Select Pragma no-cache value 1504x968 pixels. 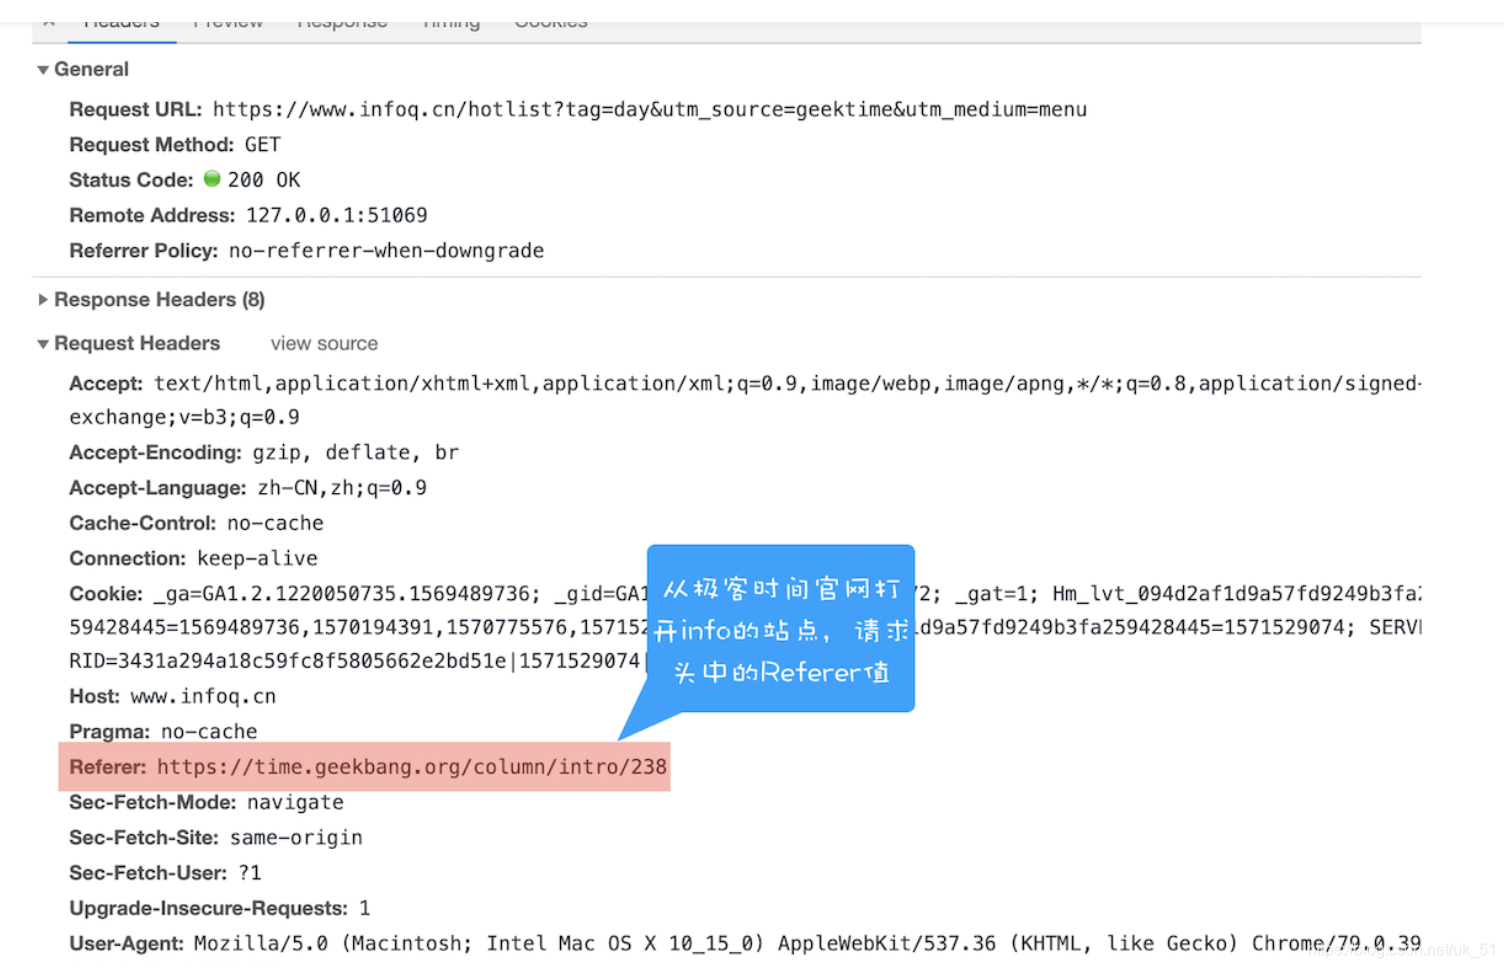tap(209, 732)
